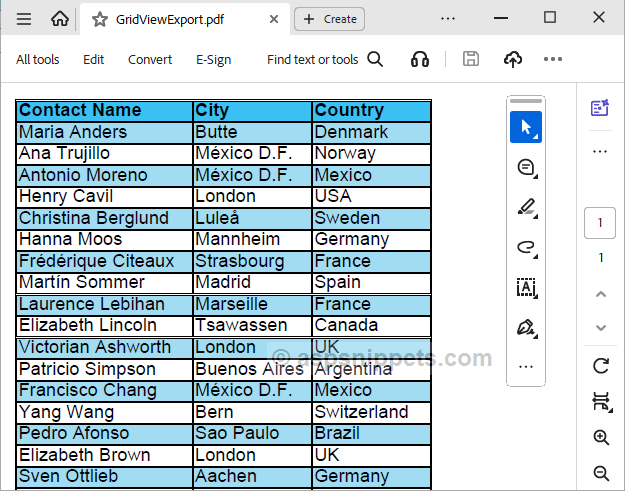
Task: Click Find text or tools search
Action: tap(312, 59)
